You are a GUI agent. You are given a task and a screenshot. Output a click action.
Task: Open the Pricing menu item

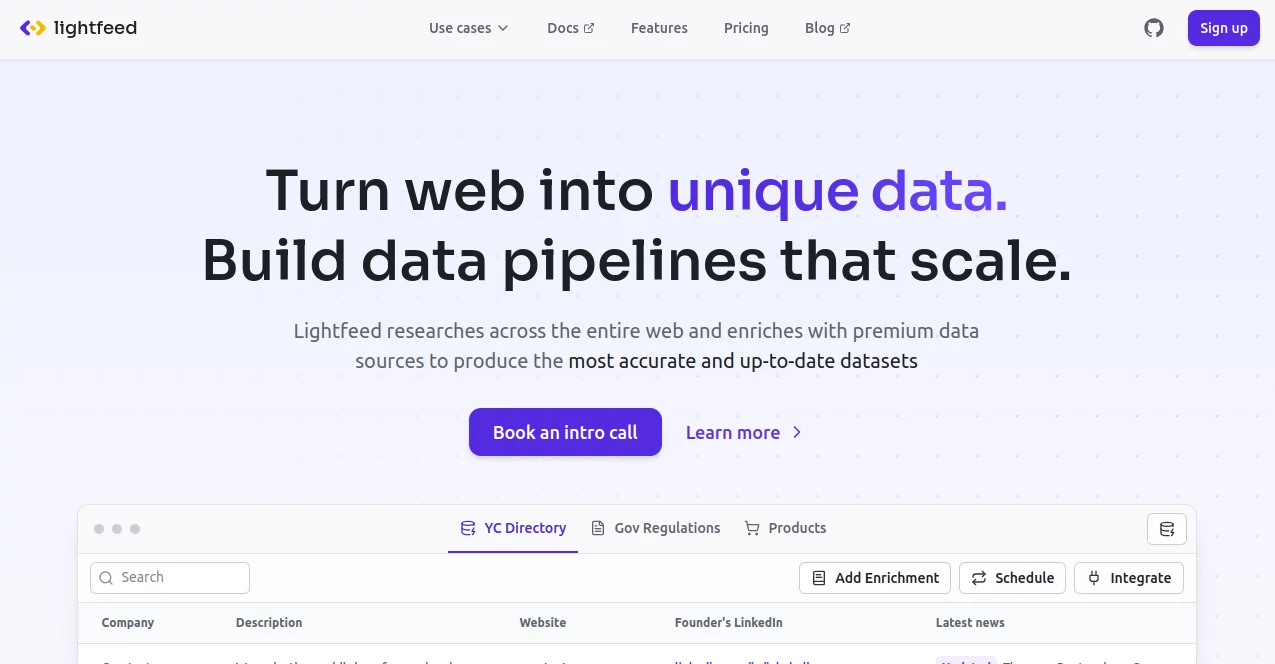coord(746,28)
